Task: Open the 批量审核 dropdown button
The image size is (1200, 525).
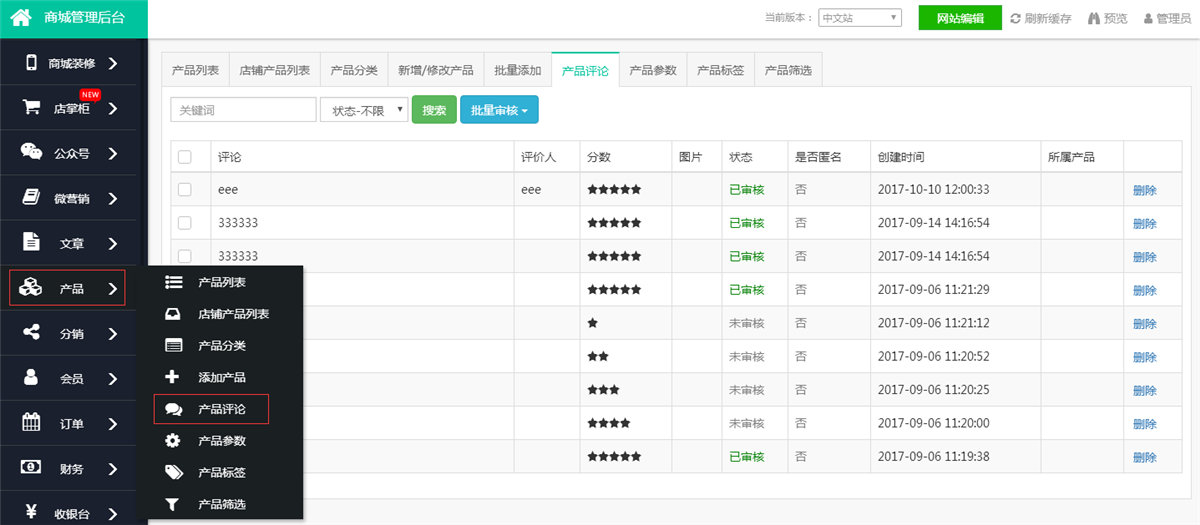Action: coord(499,110)
